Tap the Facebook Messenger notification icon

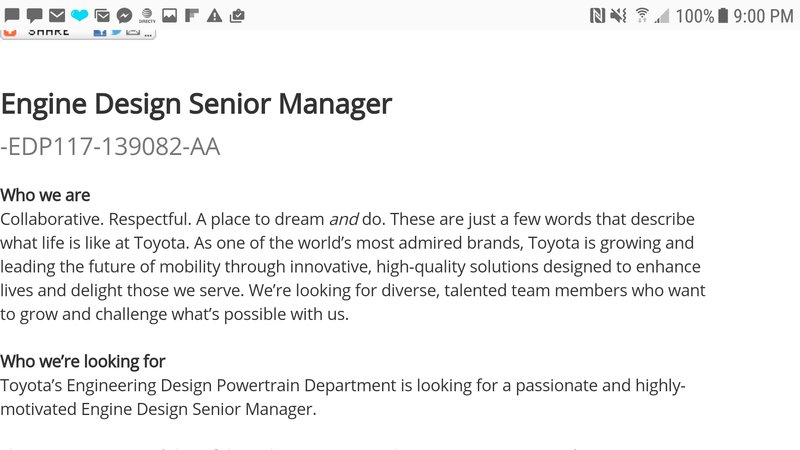click(124, 16)
